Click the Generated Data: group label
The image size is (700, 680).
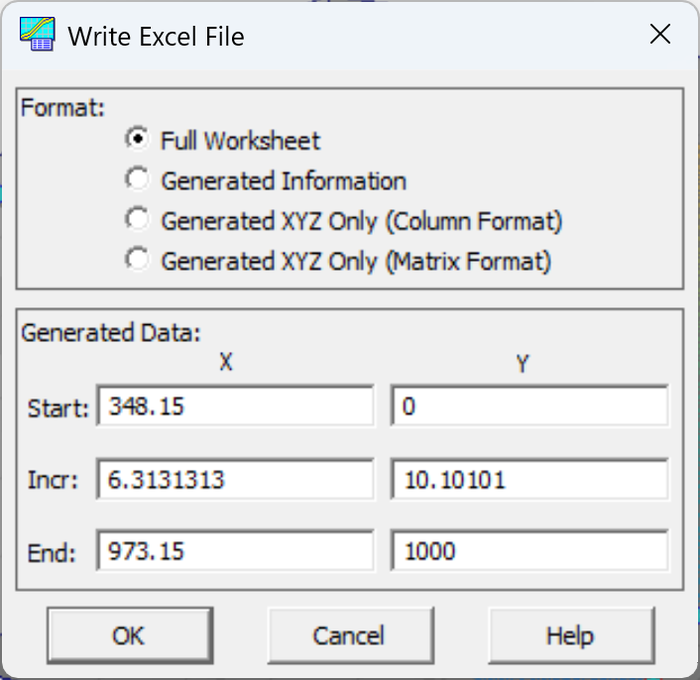tap(111, 333)
